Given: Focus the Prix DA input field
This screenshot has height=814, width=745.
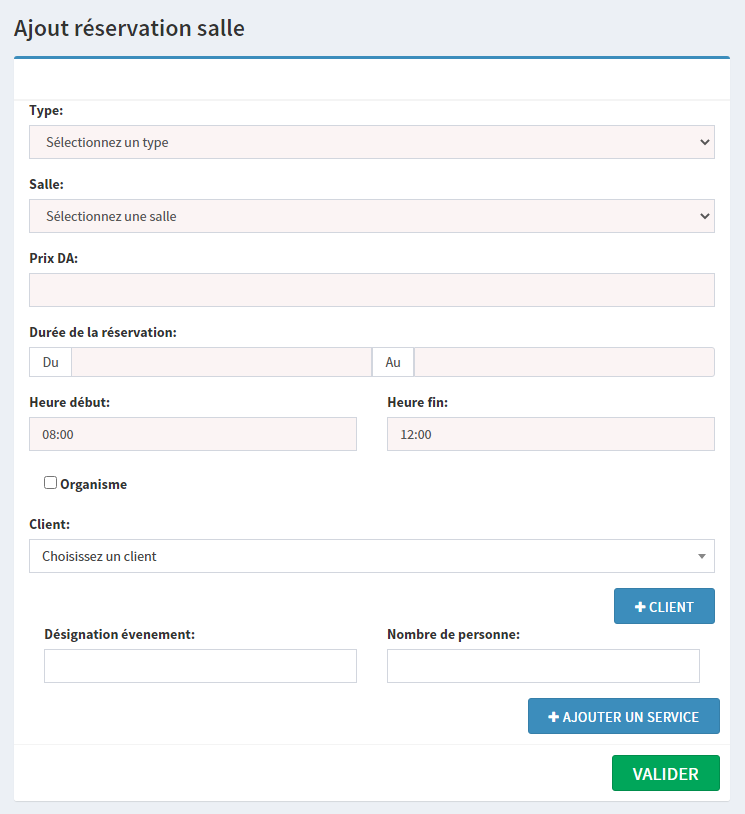Looking at the screenshot, I should pyautogui.click(x=371, y=290).
